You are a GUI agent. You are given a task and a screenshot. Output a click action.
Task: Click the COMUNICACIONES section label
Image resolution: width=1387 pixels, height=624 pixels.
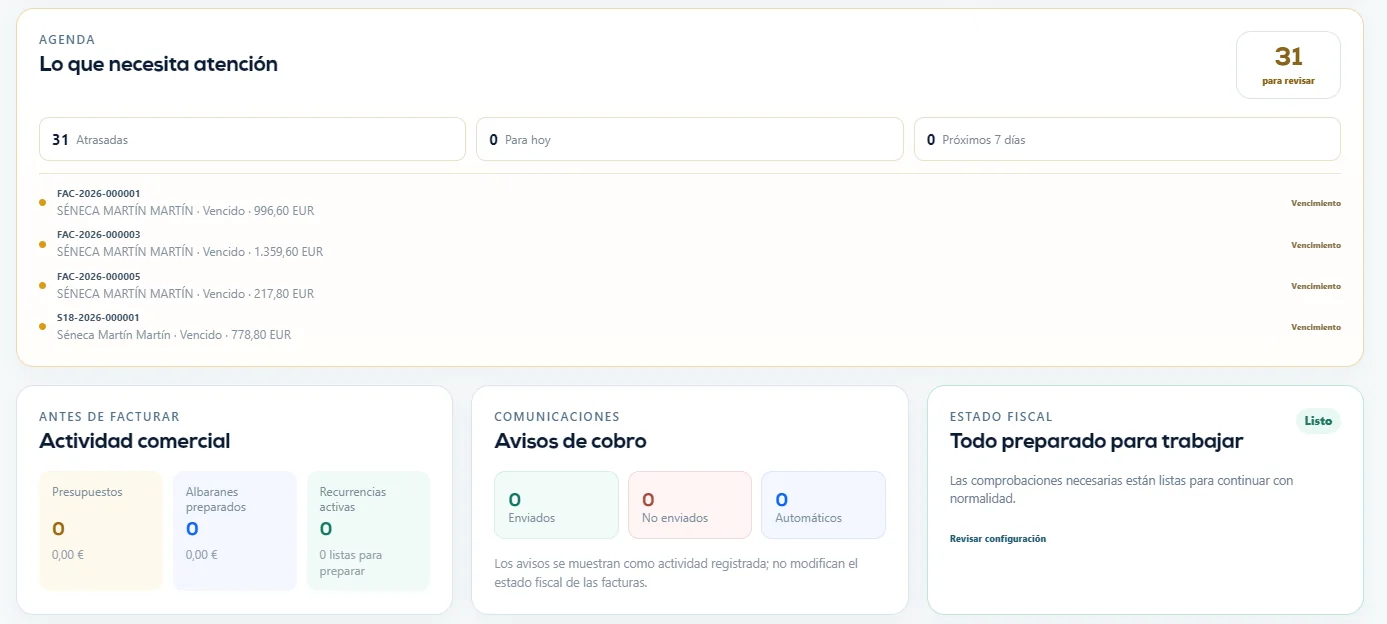557,417
